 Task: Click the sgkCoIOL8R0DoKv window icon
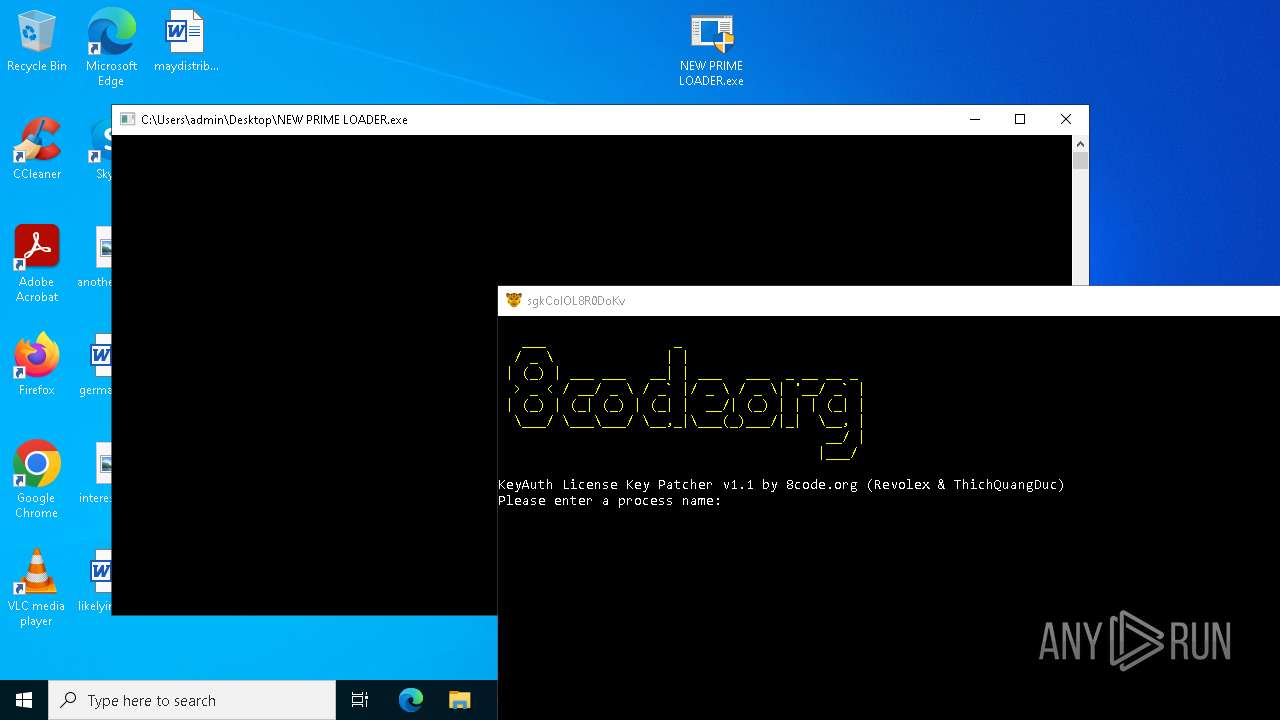coord(514,300)
